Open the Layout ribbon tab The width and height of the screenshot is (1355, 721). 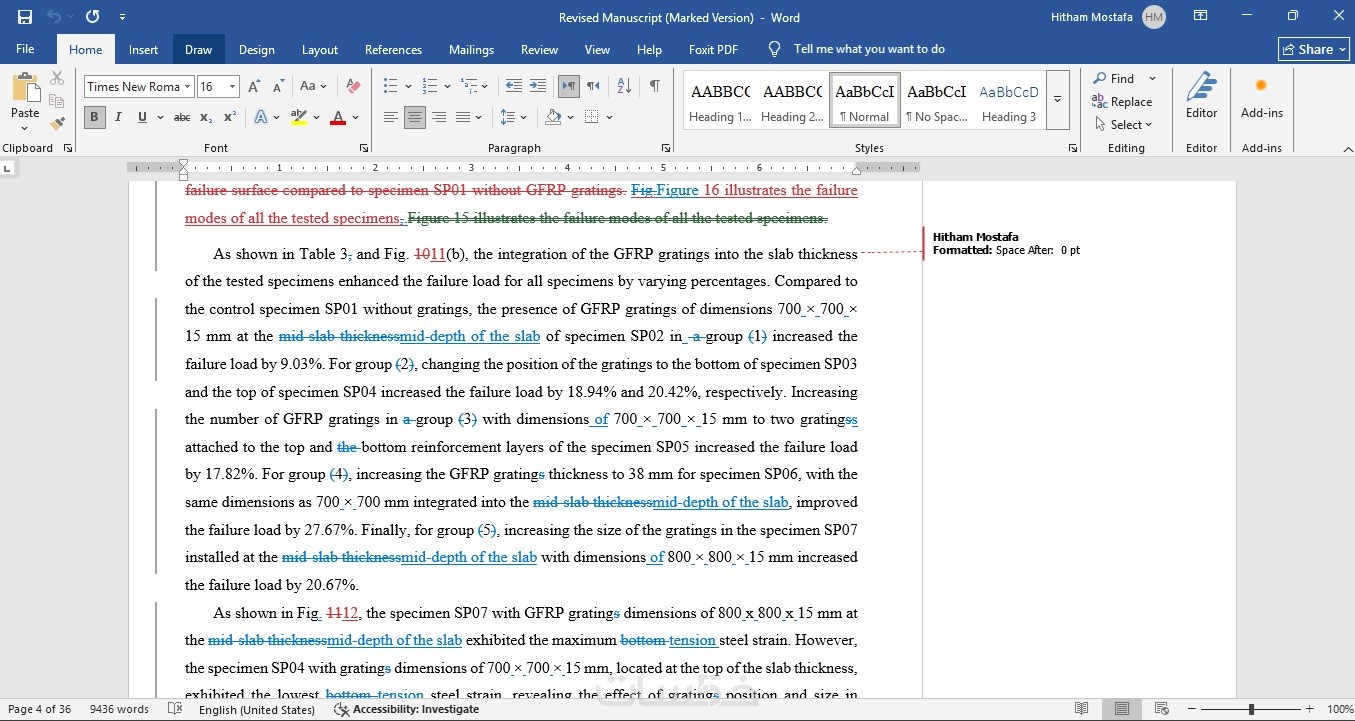click(x=320, y=50)
